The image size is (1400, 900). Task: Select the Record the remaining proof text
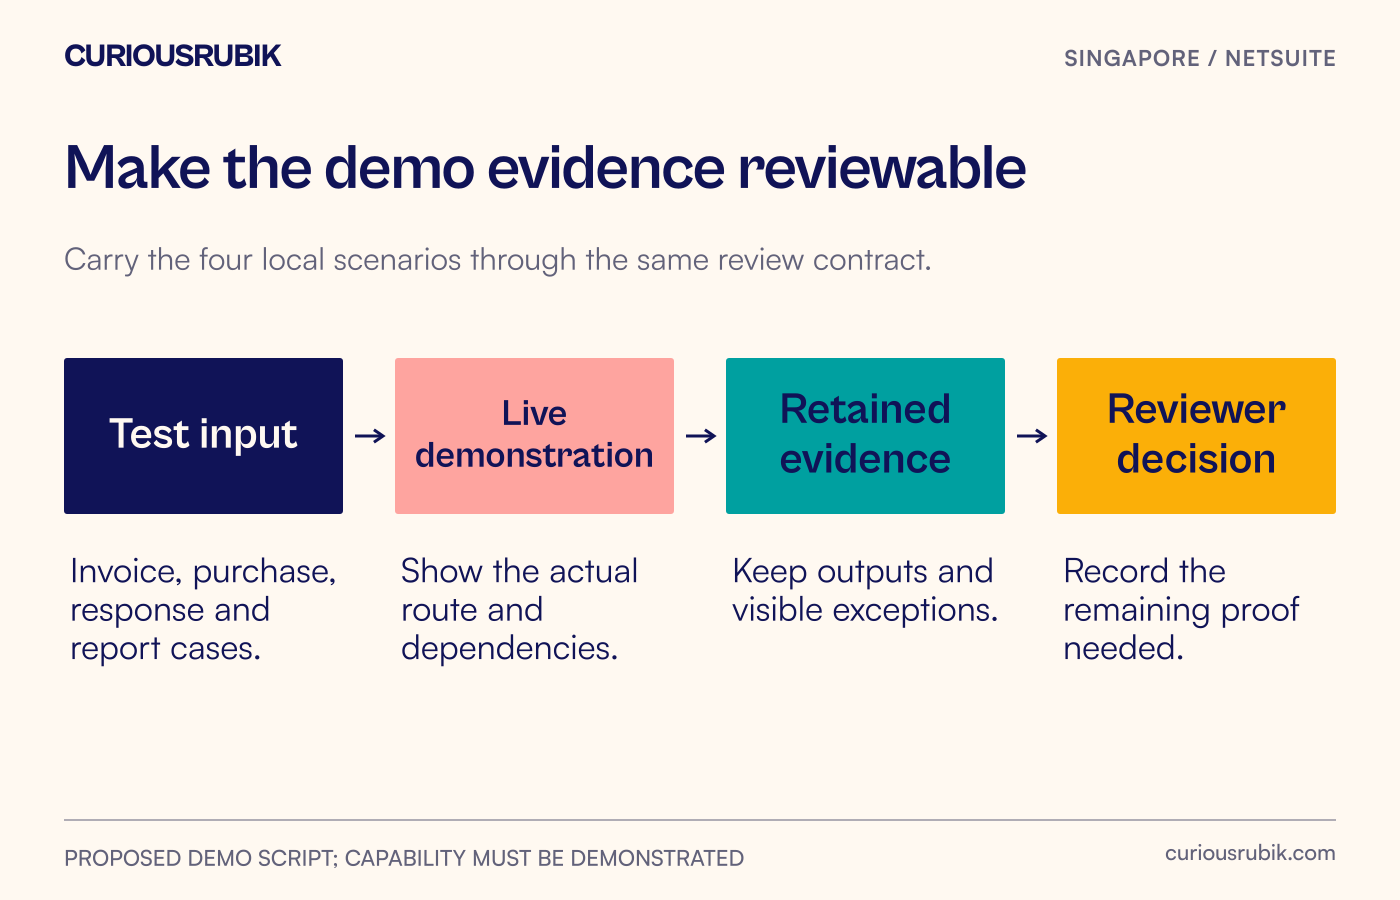click(1181, 609)
